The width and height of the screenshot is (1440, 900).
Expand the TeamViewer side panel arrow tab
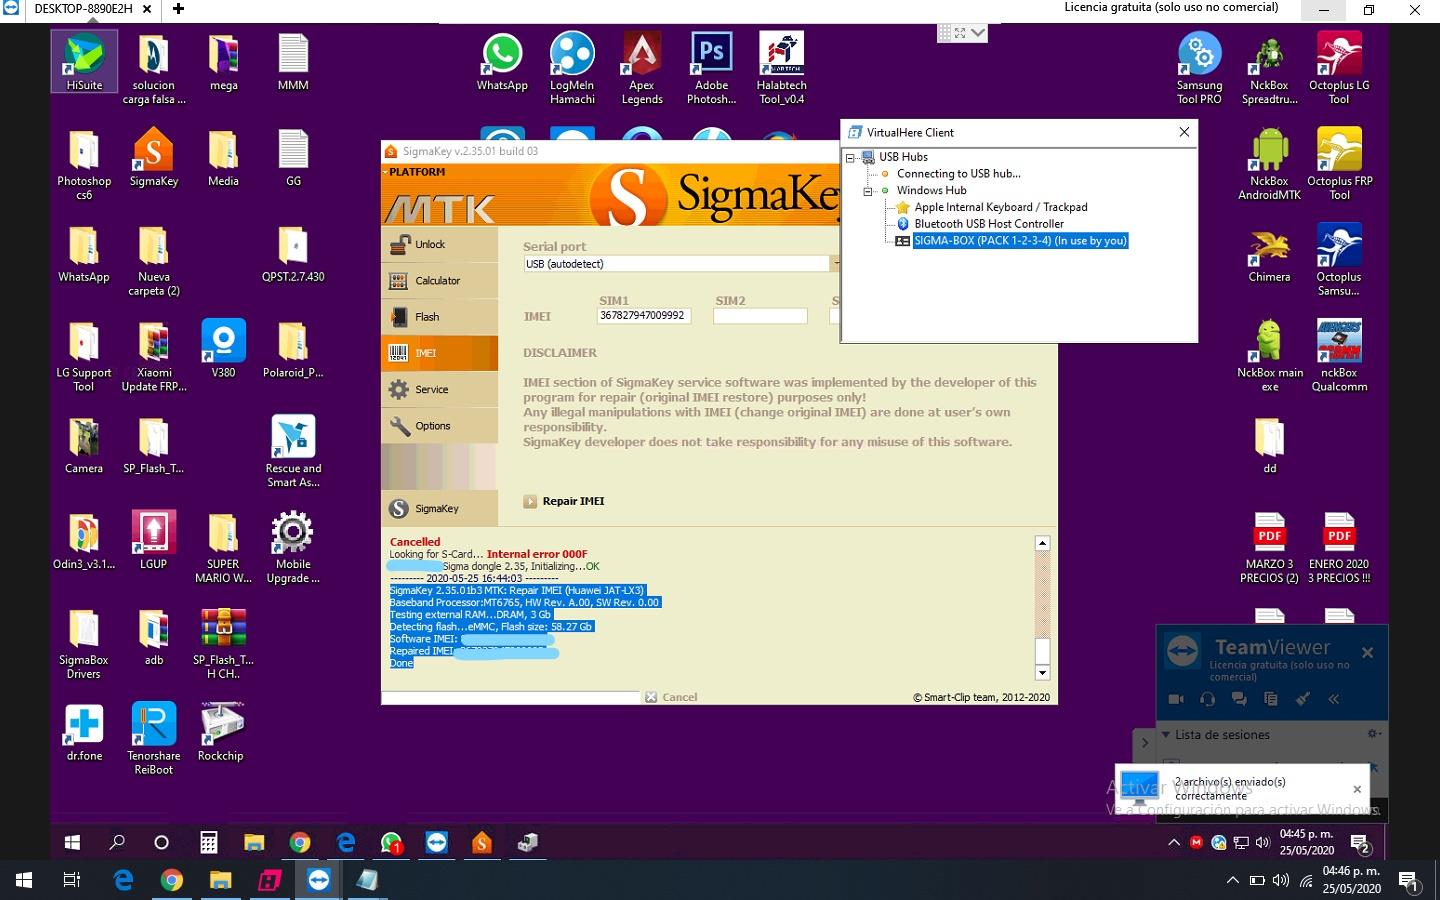coord(1145,743)
